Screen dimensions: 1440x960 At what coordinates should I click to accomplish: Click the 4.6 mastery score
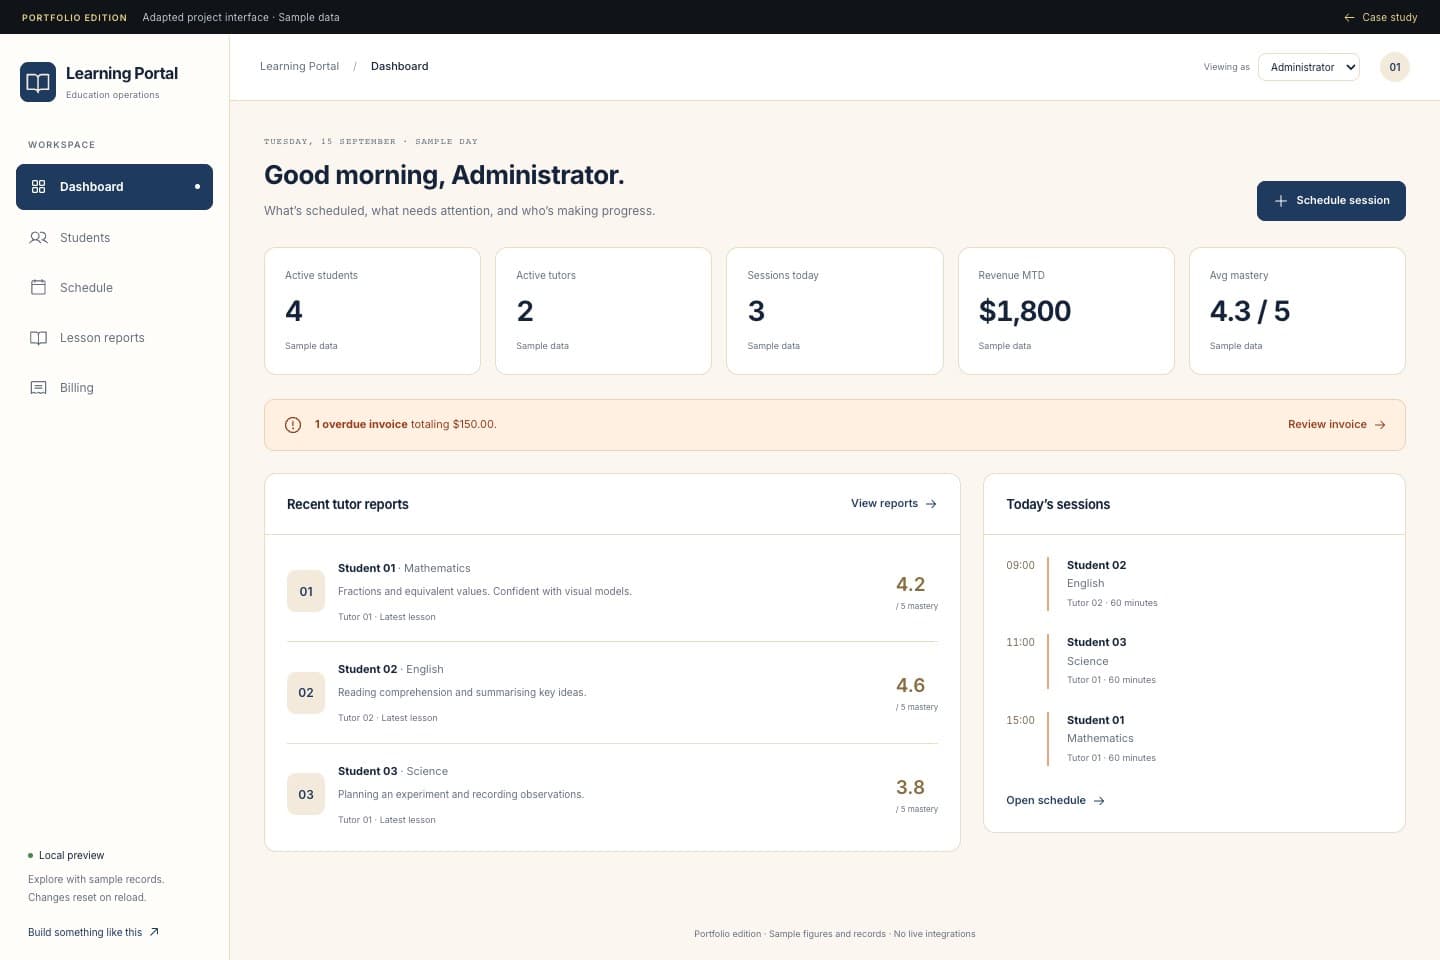910,686
